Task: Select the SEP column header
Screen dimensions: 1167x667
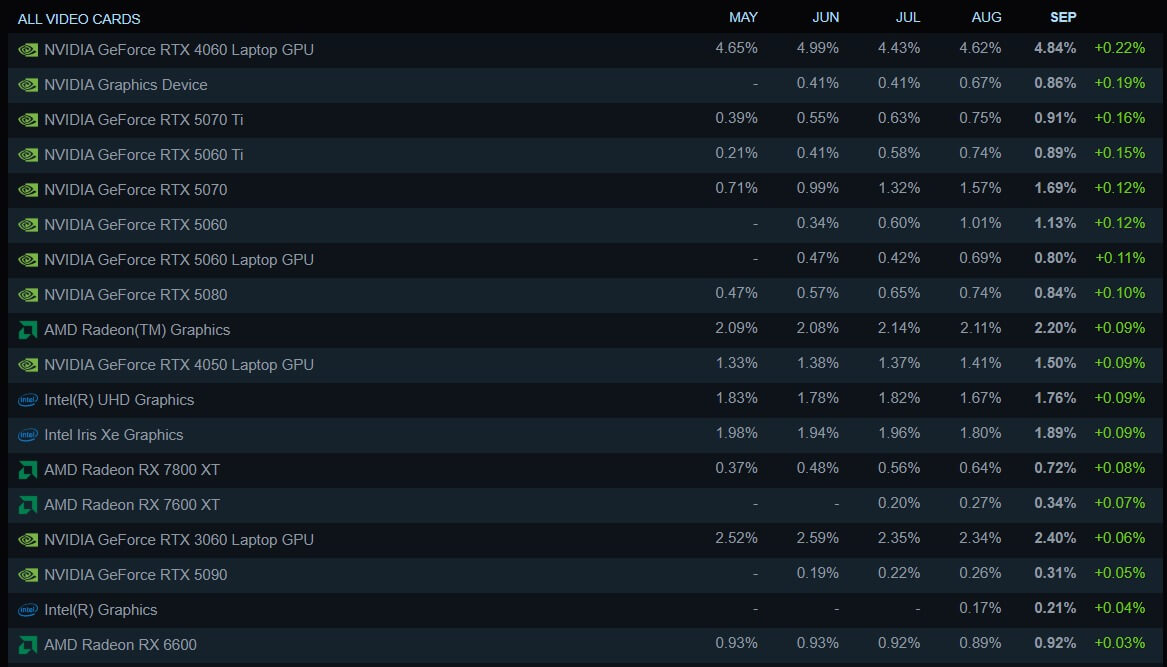Action: (x=1063, y=18)
